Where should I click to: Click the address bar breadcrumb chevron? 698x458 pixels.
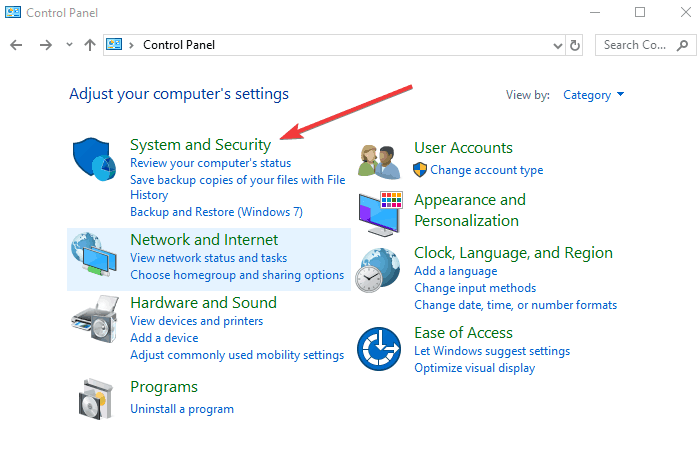tap(131, 45)
